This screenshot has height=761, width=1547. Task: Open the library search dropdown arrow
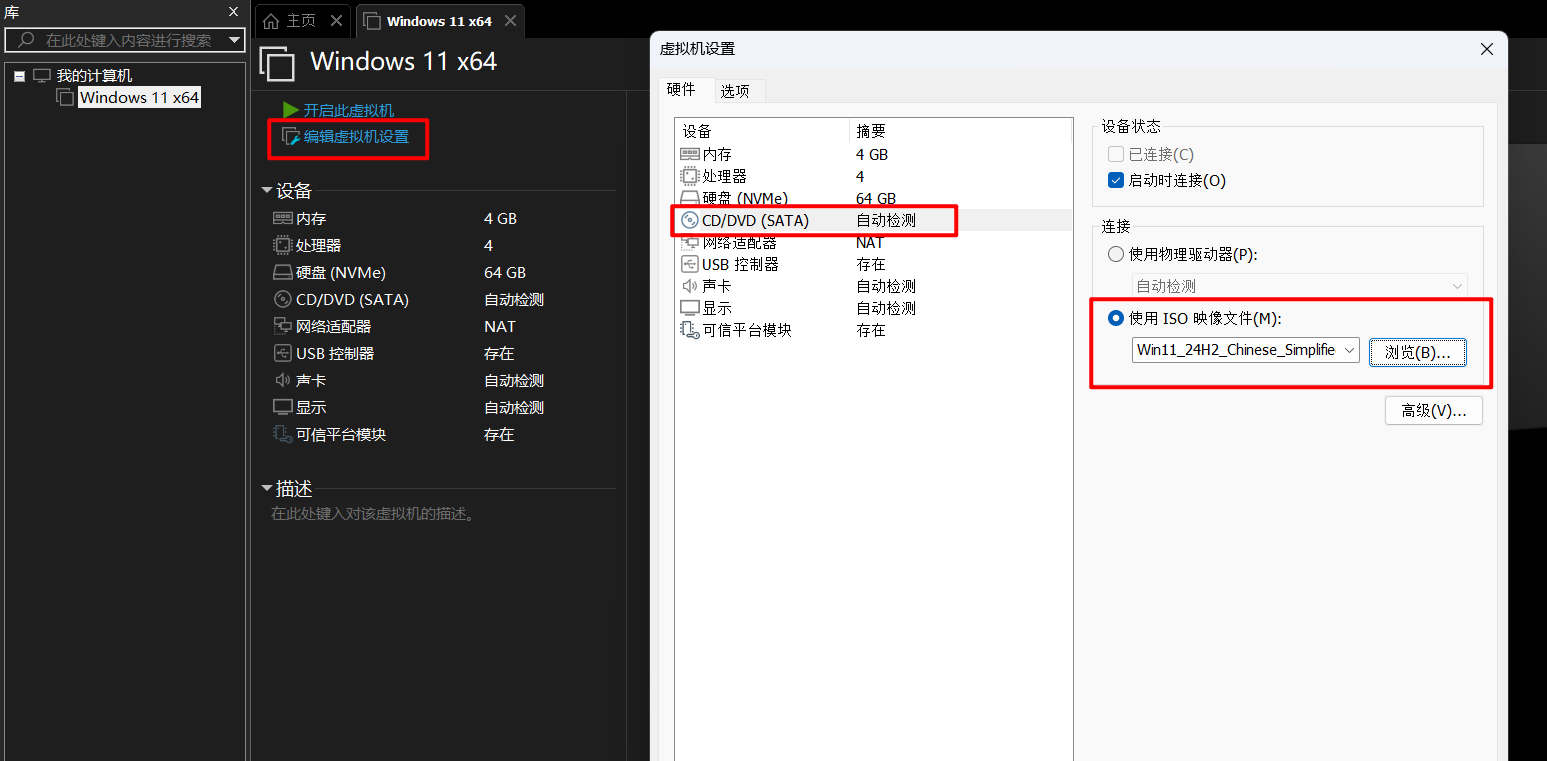[x=235, y=40]
